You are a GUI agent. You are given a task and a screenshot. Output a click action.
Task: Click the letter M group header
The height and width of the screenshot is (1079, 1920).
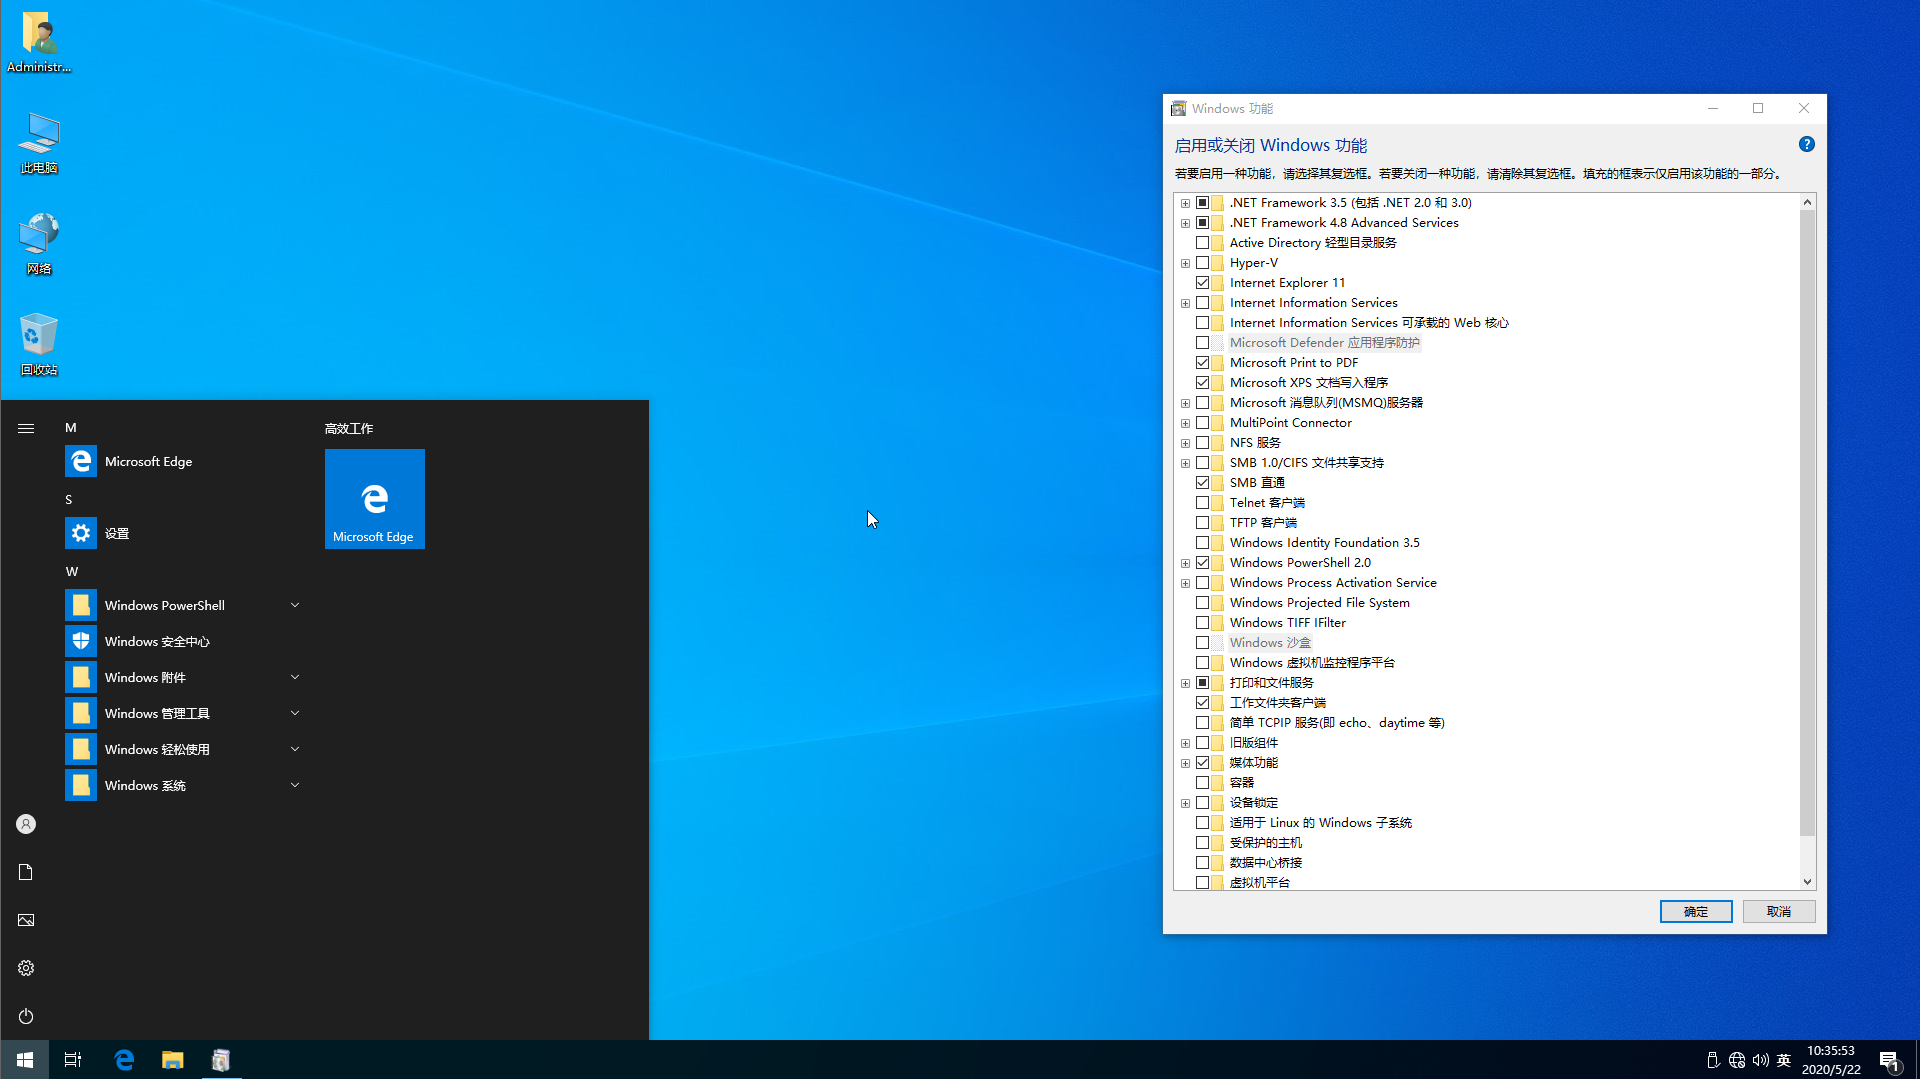point(71,428)
